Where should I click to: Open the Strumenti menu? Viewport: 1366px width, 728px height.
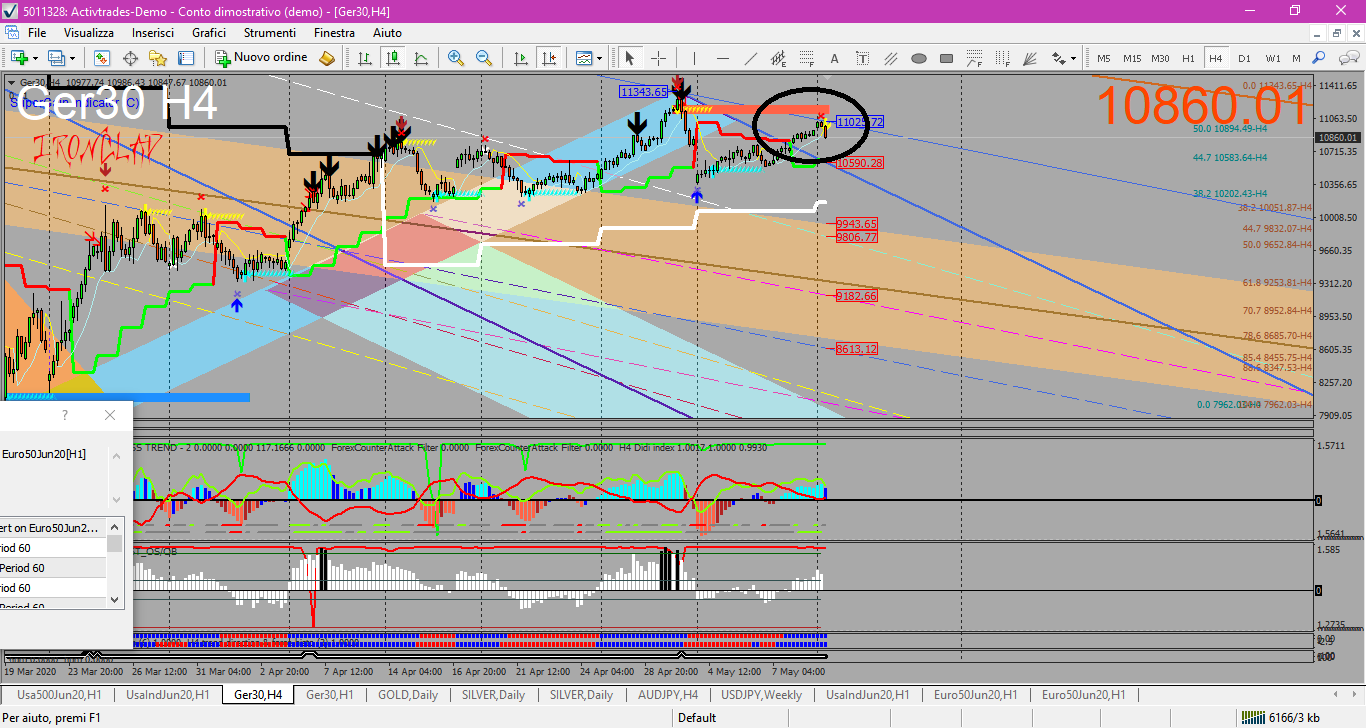tap(269, 33)
